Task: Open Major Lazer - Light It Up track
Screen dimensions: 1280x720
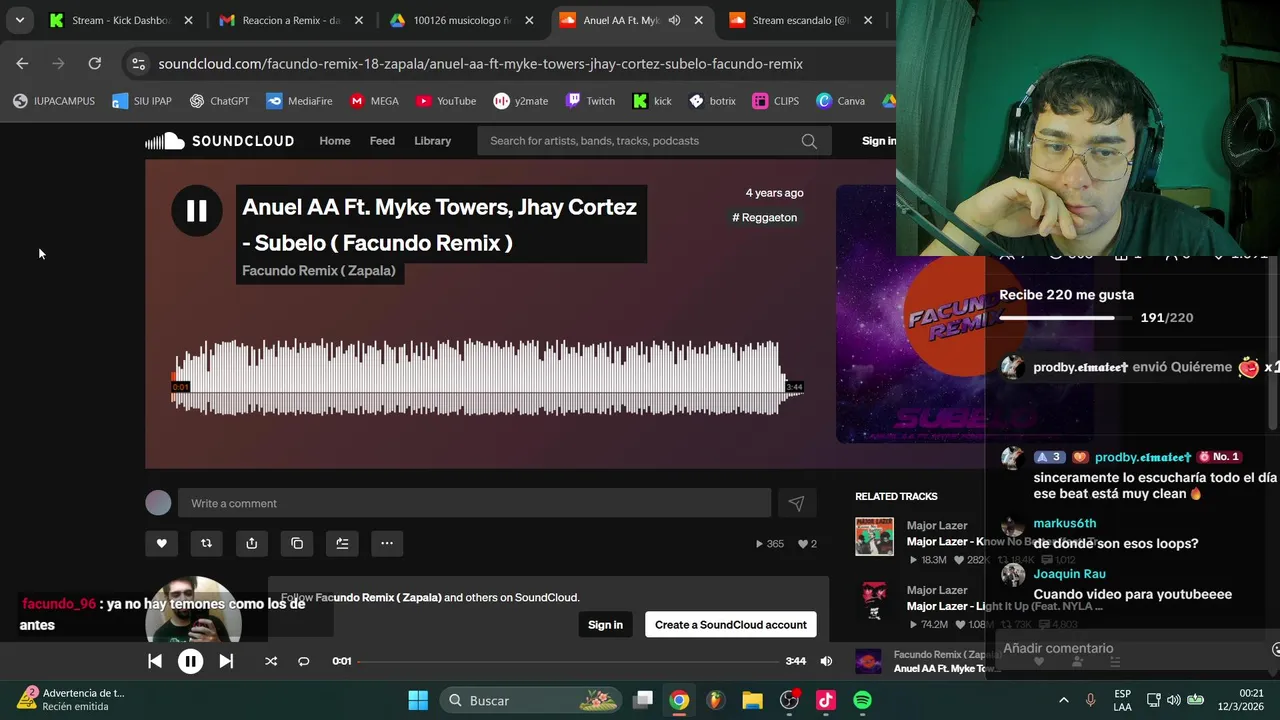Action: (x=1004, y=606)
